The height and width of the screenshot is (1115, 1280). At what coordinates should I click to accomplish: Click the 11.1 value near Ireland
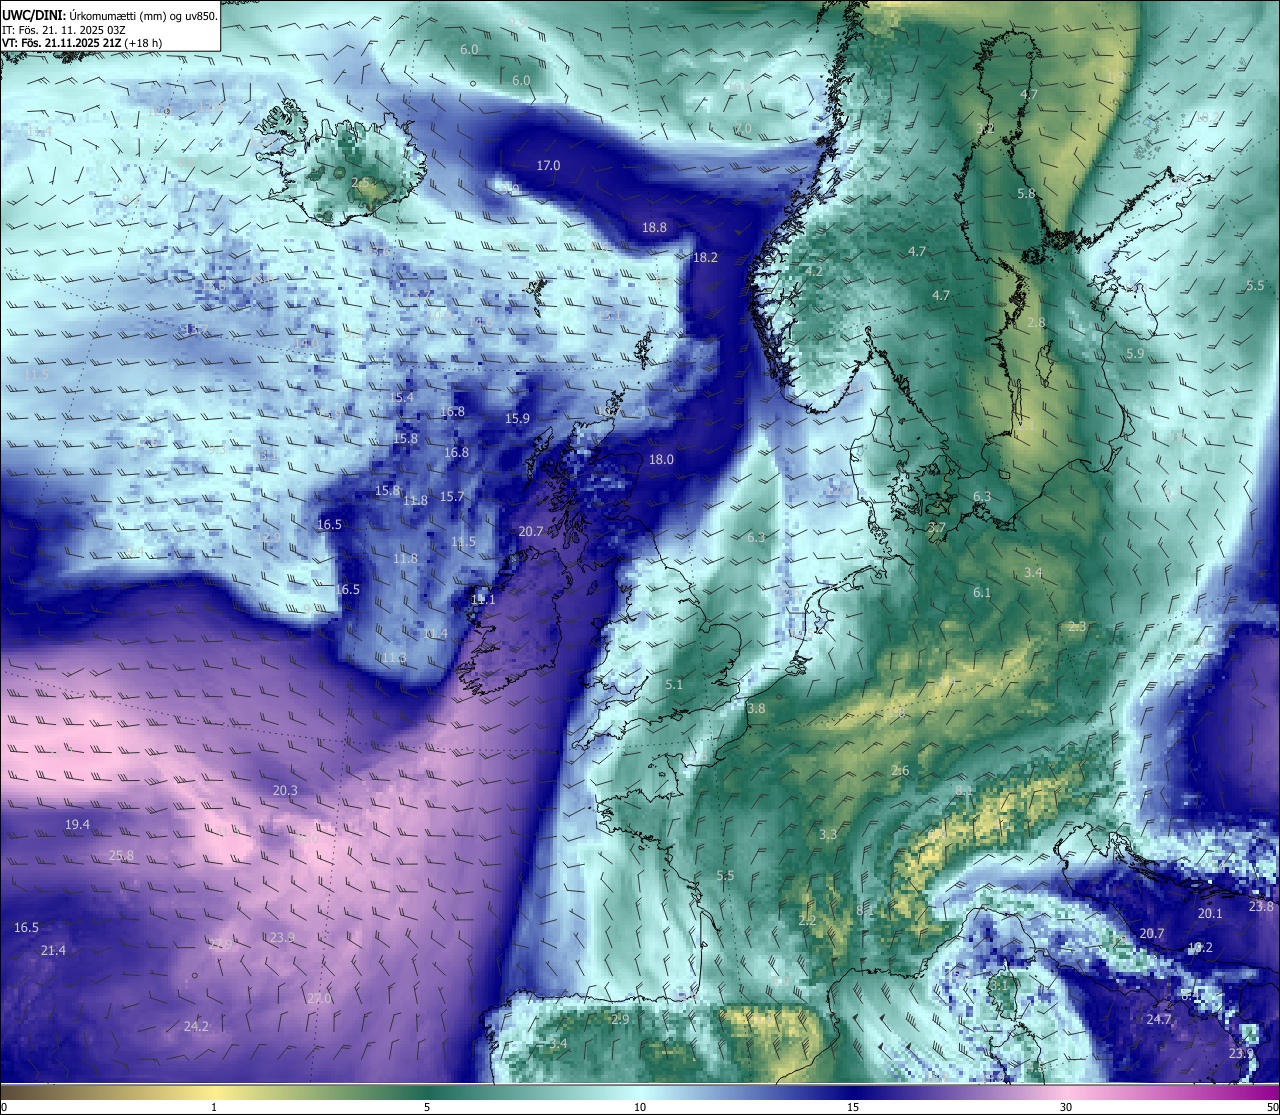482,600
